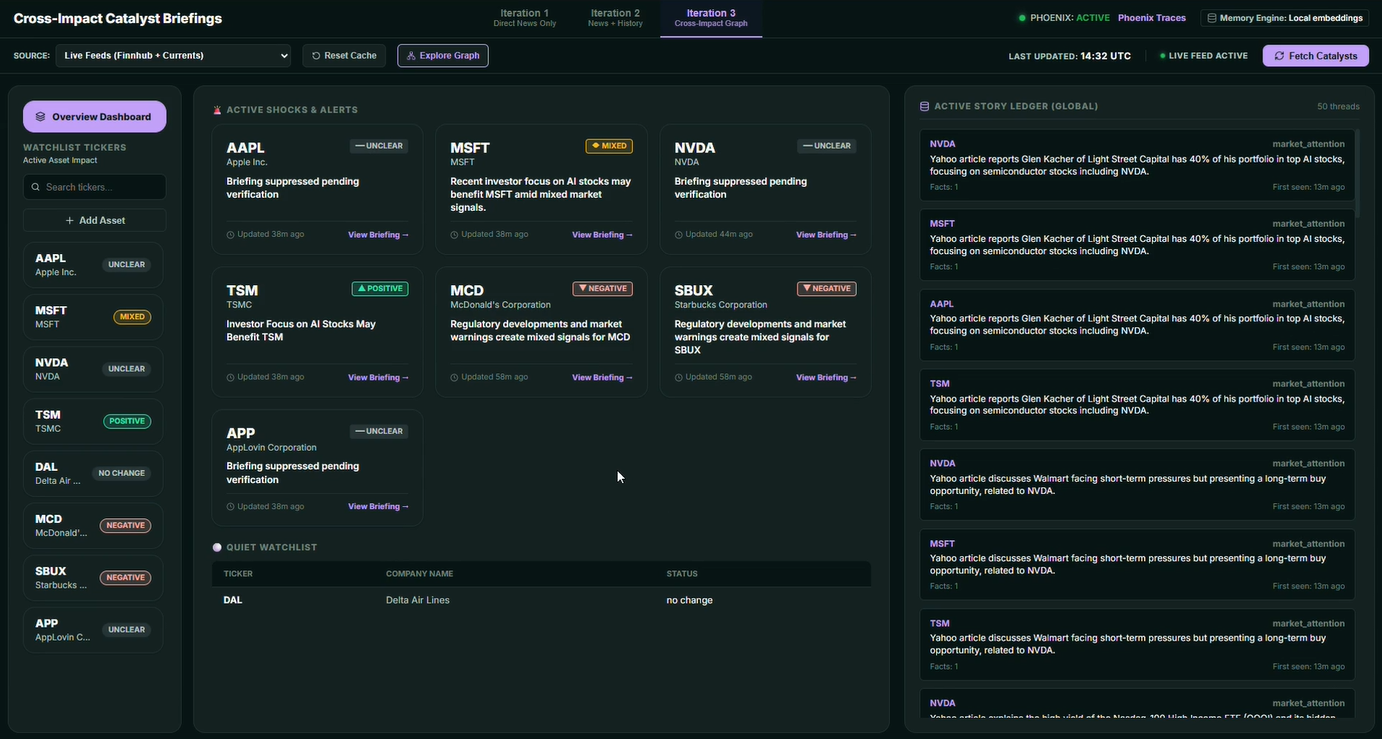The image size is (1382, 739).
Task: Click the green Phoenix Active status dot
Action: pos(1022,18)
